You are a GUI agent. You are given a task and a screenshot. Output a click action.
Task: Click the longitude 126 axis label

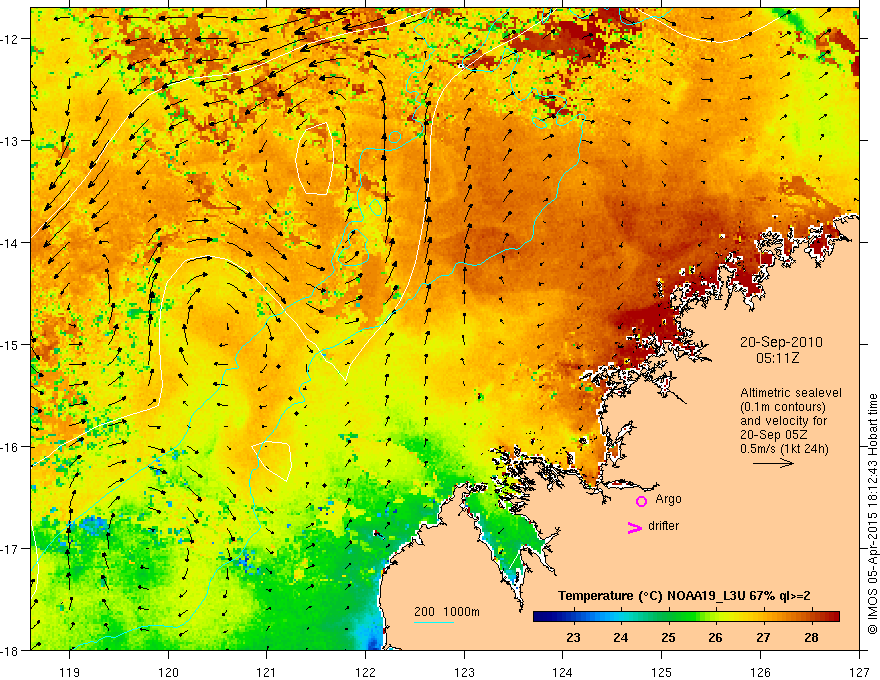(760, 672)
